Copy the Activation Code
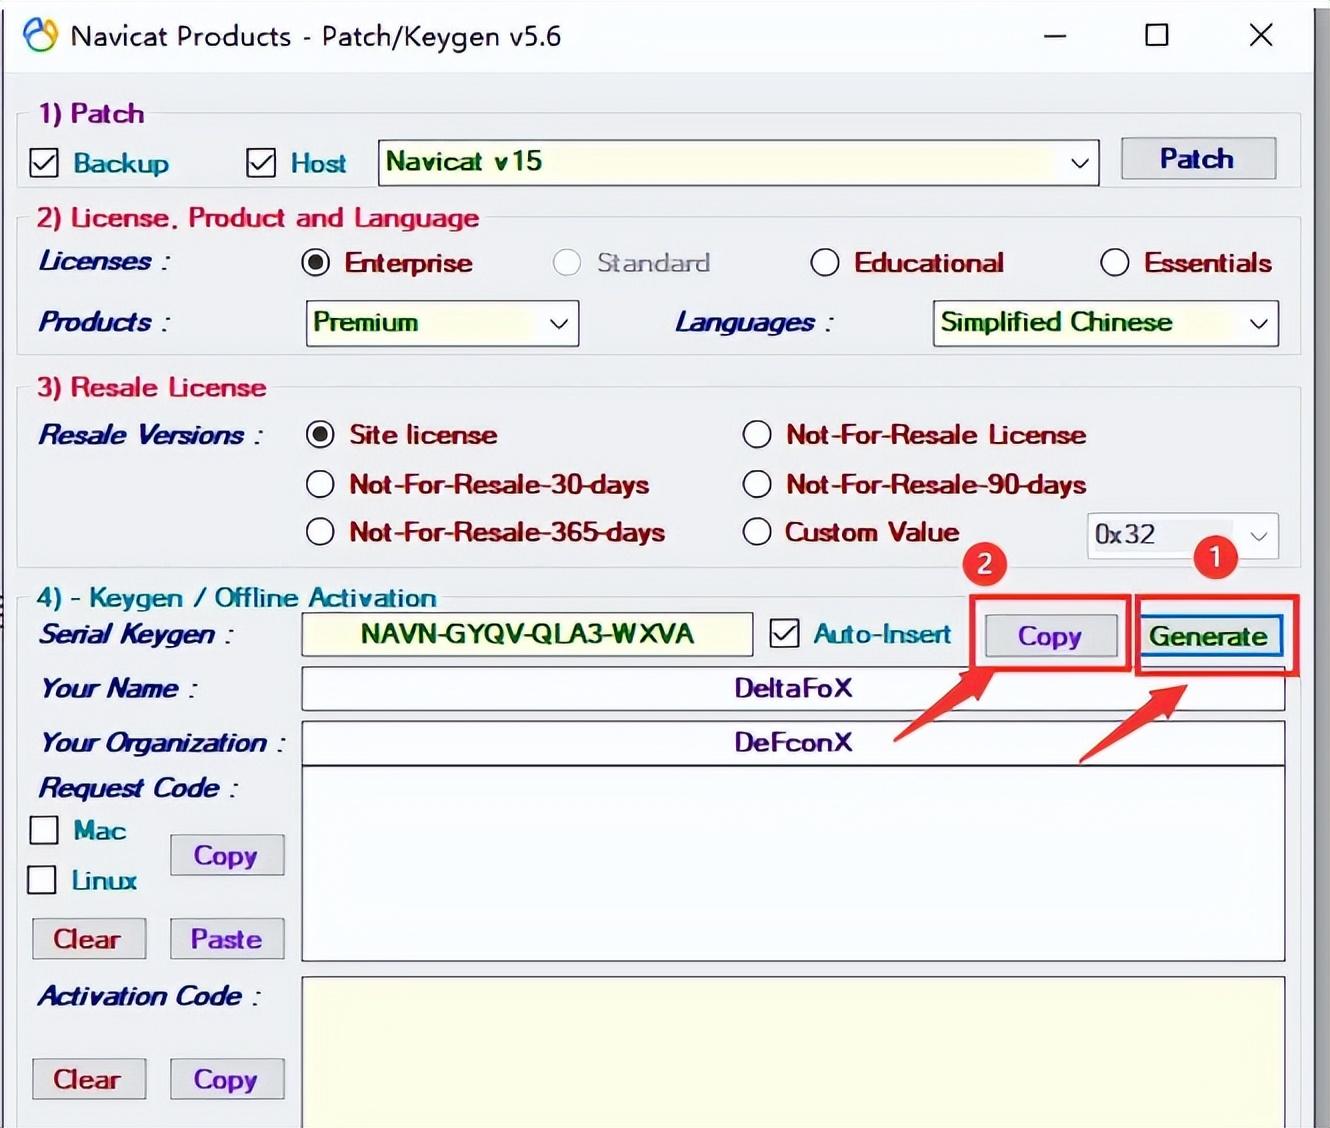1330x1128 pixels. 227,1079
